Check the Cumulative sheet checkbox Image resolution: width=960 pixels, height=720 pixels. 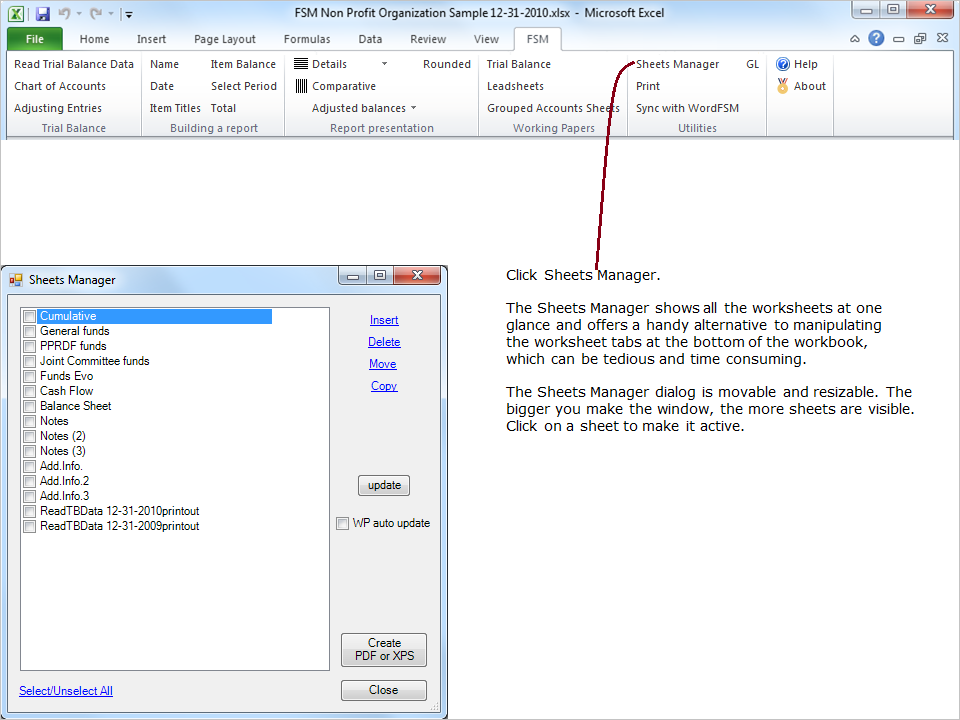pos(30,317)
